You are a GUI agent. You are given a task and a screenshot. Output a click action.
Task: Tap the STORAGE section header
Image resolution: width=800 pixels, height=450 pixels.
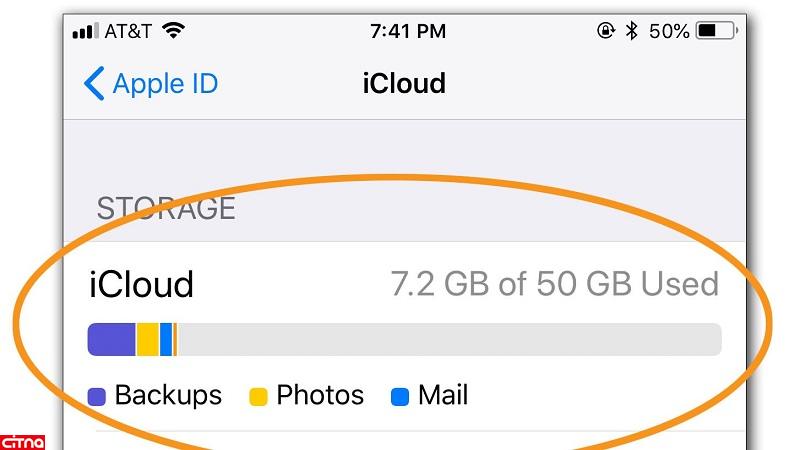166,208
